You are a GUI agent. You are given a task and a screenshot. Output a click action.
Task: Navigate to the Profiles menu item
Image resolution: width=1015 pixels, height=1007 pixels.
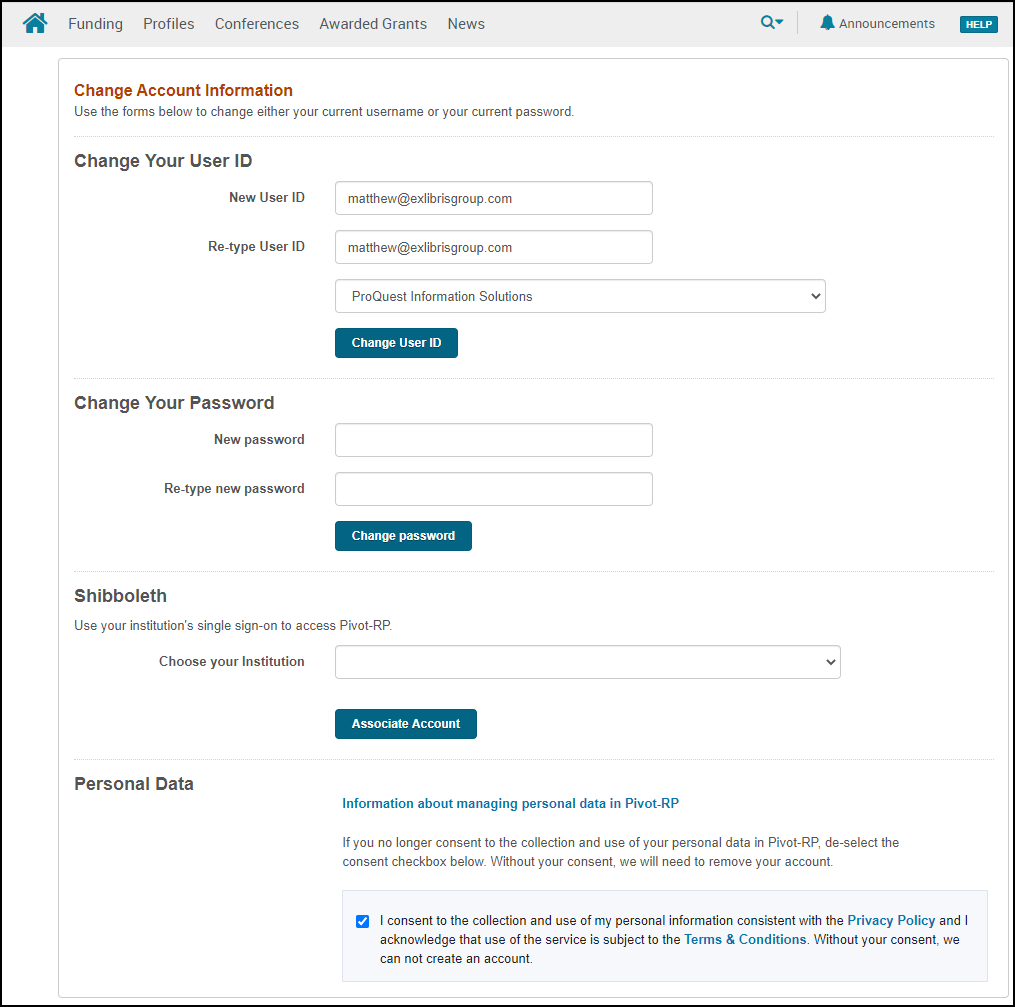pos(169,24)
